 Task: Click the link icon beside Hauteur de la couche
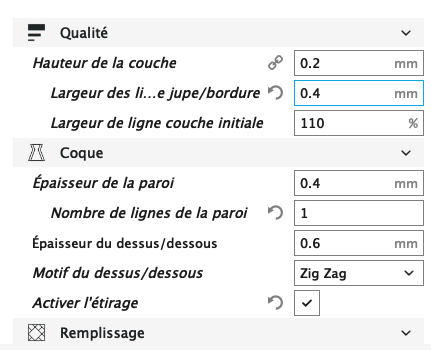click(275, 63)
